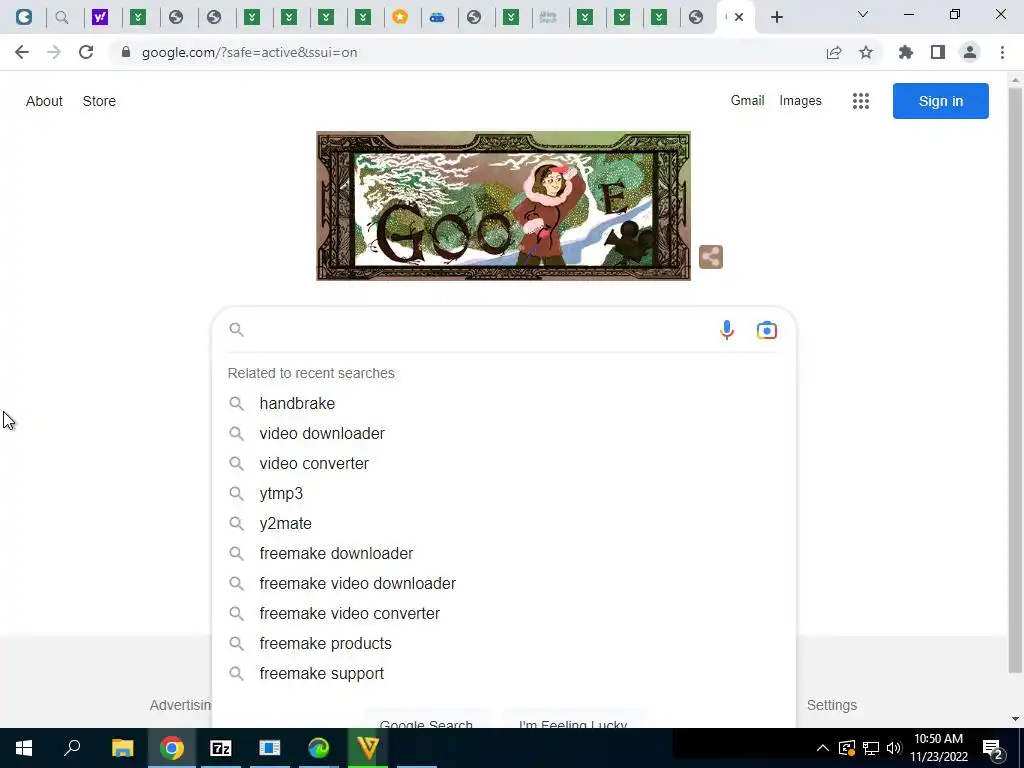Open Microsoft Edge from the taskbar
The image size is (1024, 768).
coord(319,748)
